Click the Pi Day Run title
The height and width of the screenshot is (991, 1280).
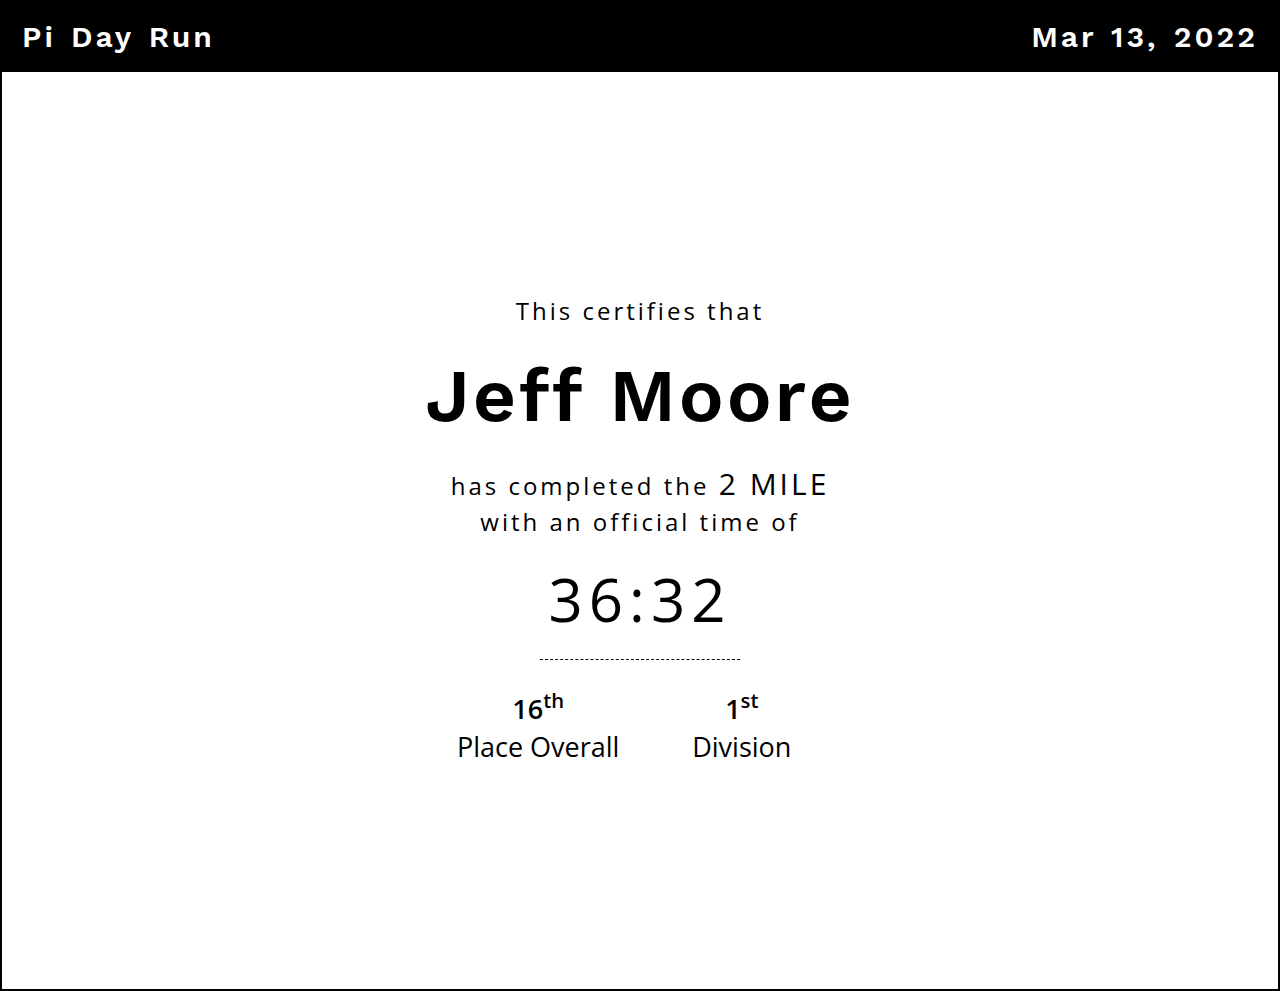[x=117, y=38]
